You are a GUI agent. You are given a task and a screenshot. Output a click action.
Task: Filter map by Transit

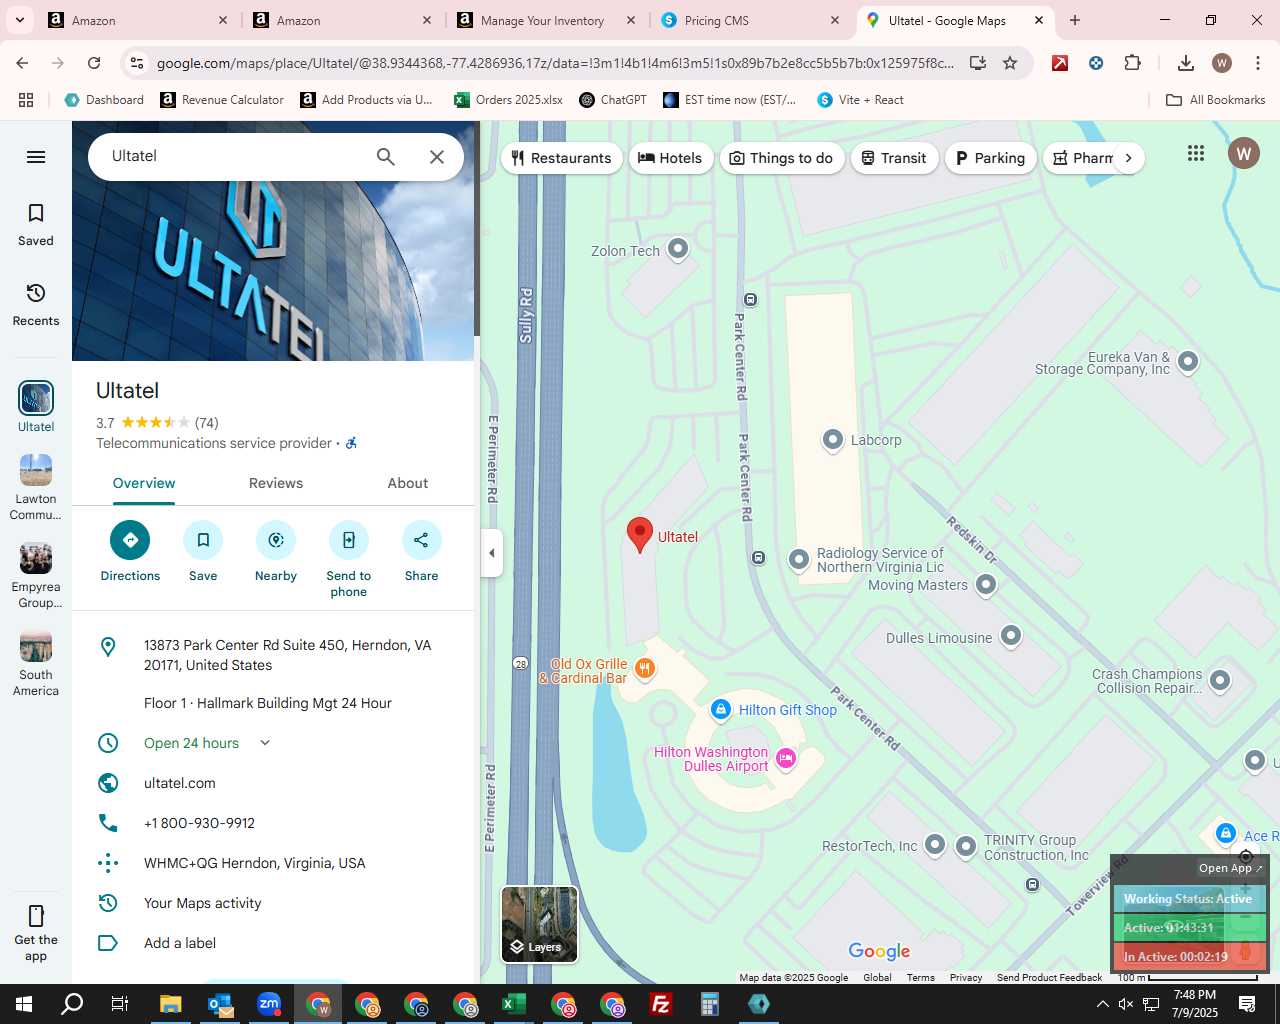pos(895,158)
